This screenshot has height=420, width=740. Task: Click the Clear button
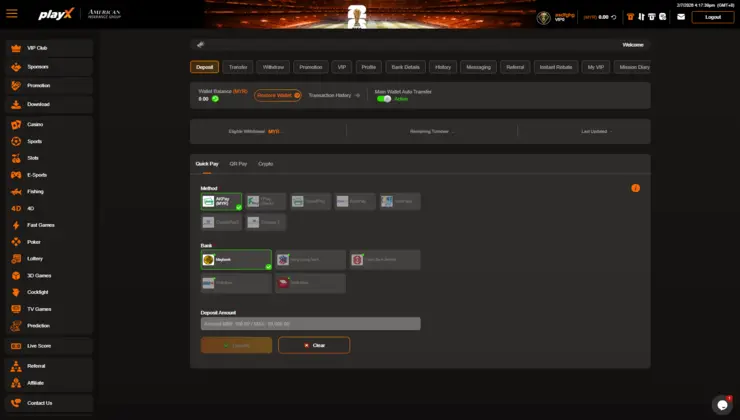(314, 345)
